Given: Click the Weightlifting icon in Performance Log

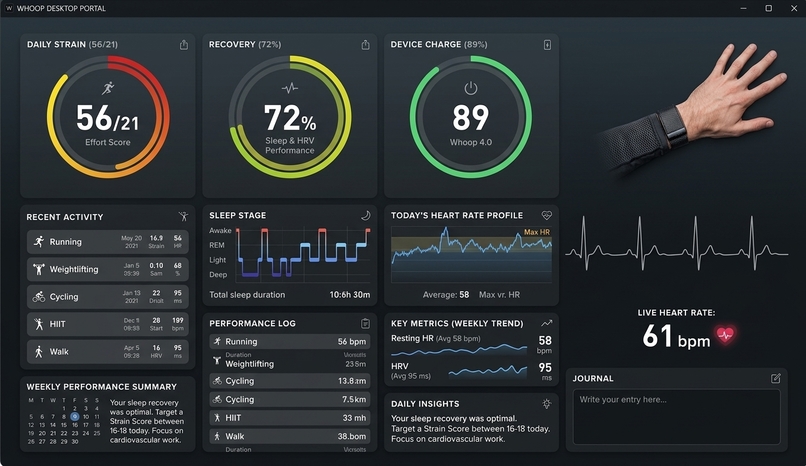Looking at the screenshot, I should [217, 360].
